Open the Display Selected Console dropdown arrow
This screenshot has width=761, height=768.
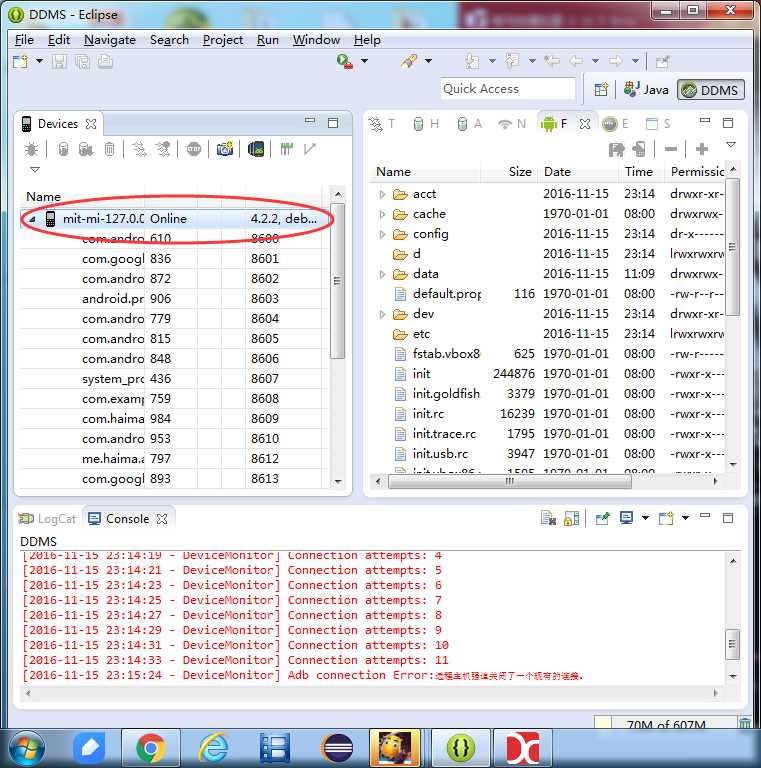[x=645, y=518]
